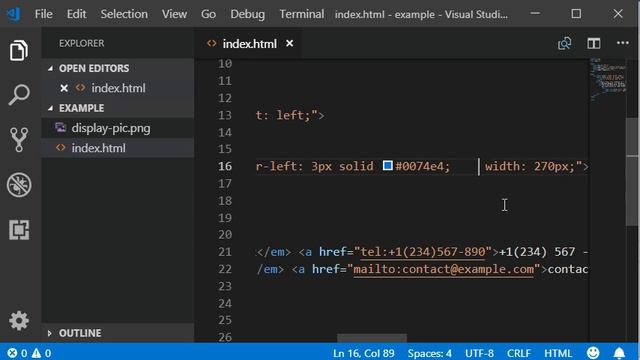Close index.html in Open Editors list
640x360 pixels.
pyautogui.click(x=64, y=88)
